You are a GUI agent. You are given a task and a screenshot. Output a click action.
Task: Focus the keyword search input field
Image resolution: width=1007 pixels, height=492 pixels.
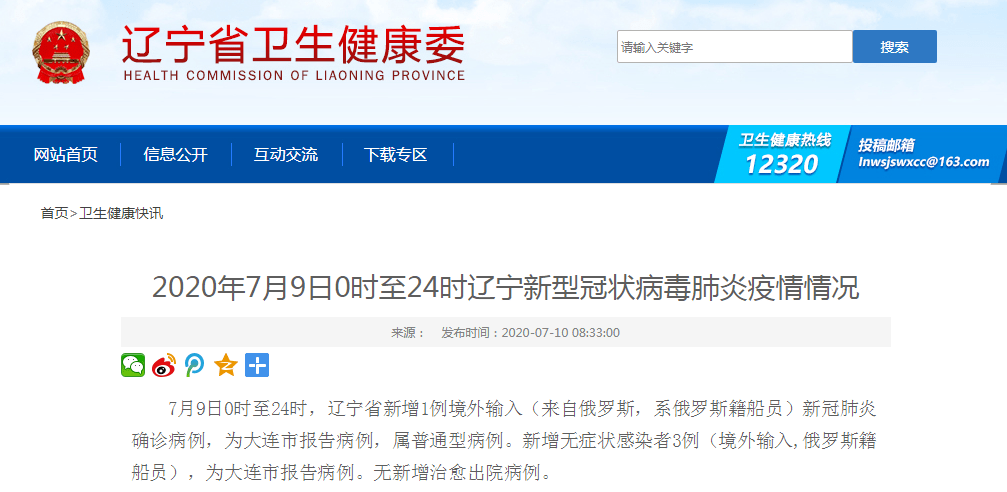pyautogui.click(x=735, y=47)
